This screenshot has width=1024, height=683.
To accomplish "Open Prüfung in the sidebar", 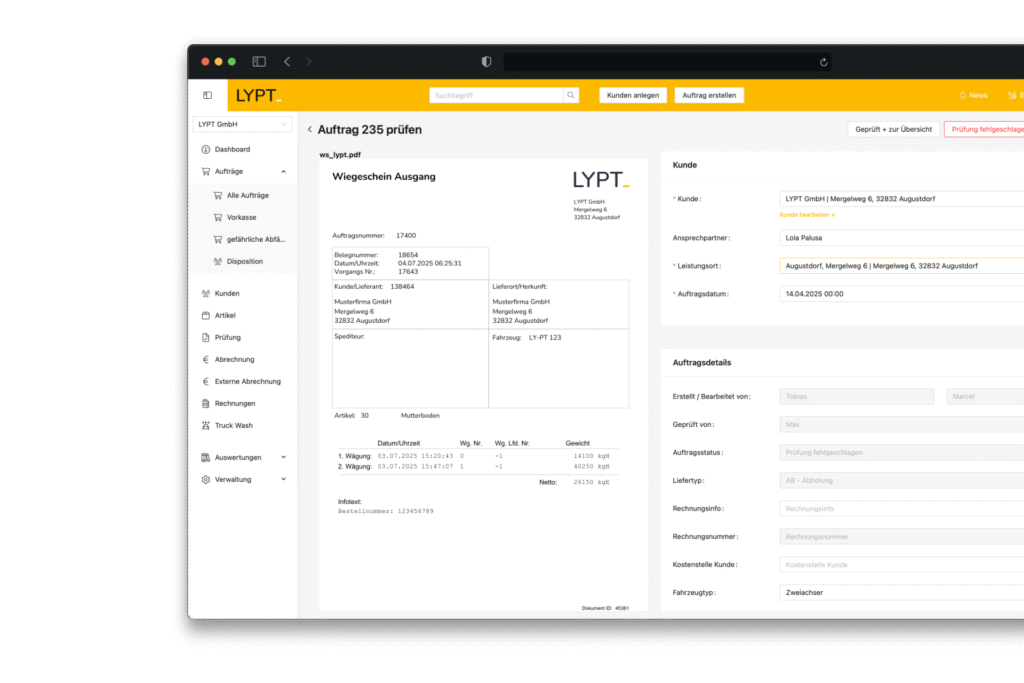I will pos(228,338).
